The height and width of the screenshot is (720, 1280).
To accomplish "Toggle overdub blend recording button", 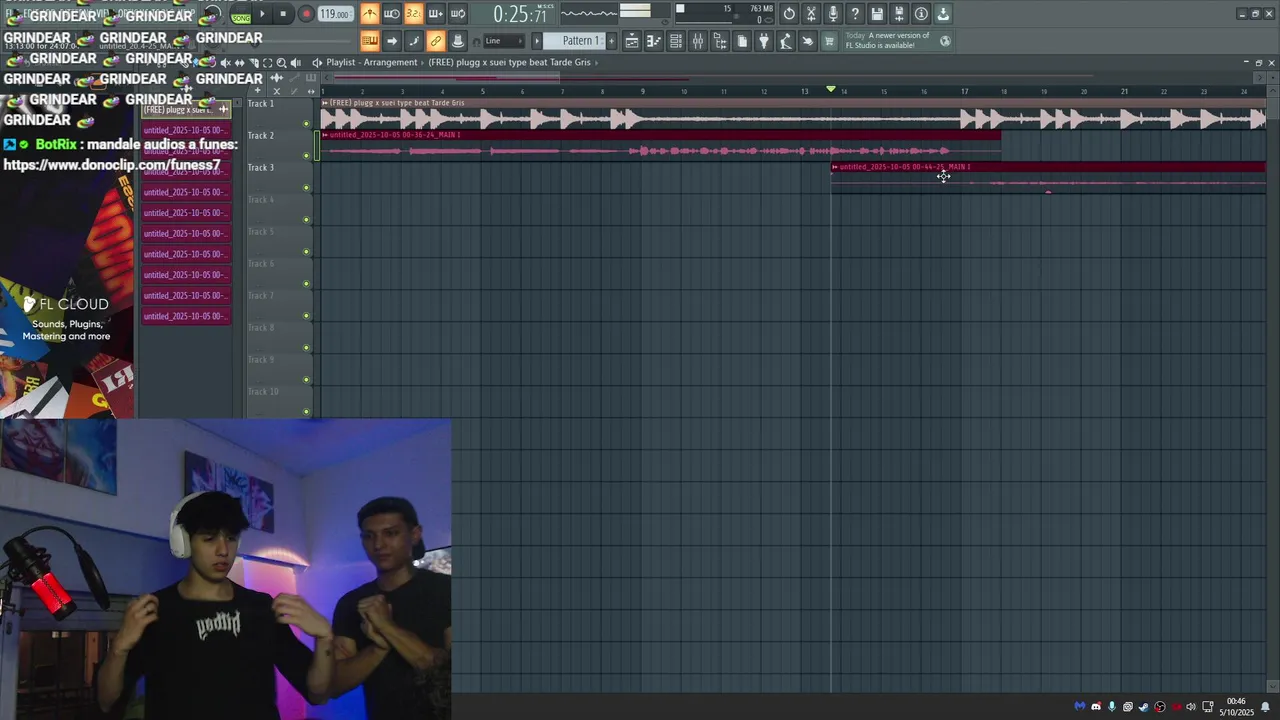I will (436, 14).
